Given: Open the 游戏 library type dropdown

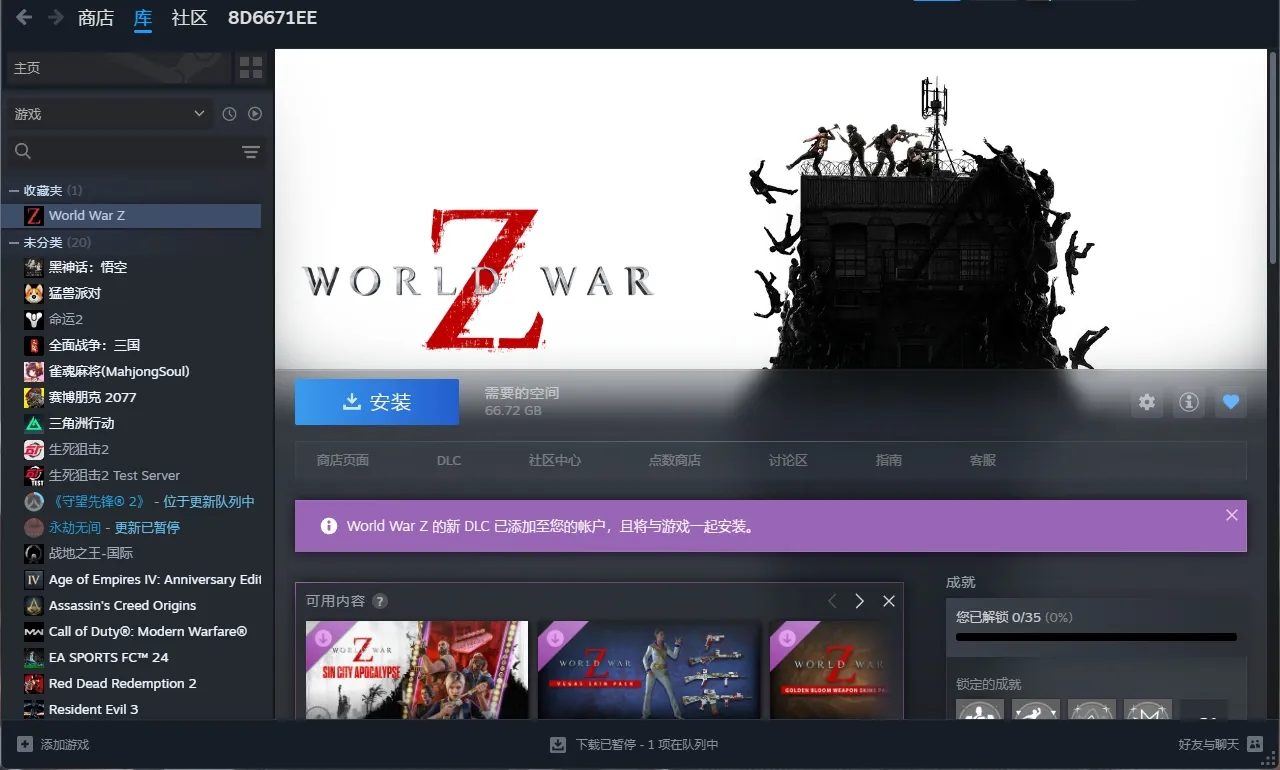Looking at the screenshot, I should pos(109,114).
